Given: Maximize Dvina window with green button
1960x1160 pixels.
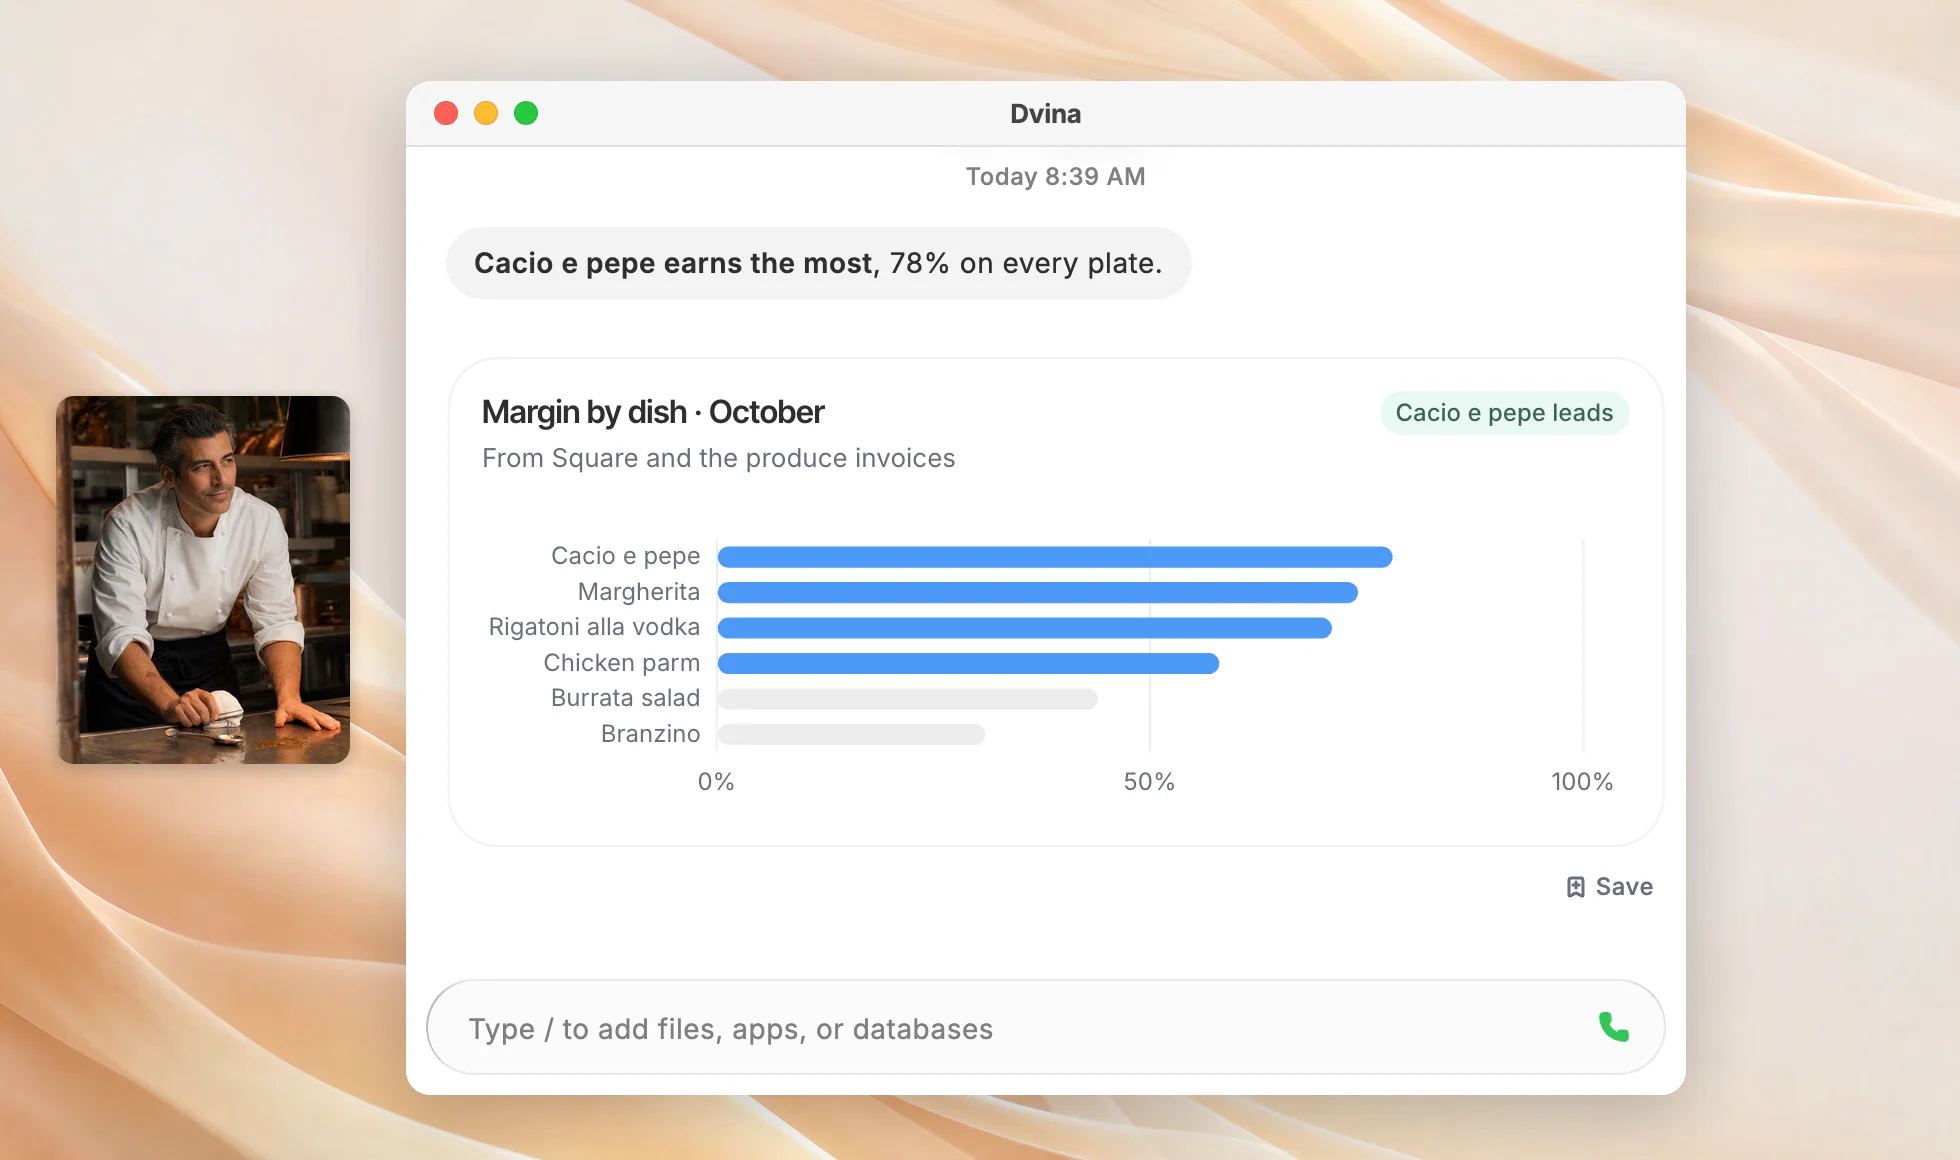Looking at the screenshot, I should point(526,113).
